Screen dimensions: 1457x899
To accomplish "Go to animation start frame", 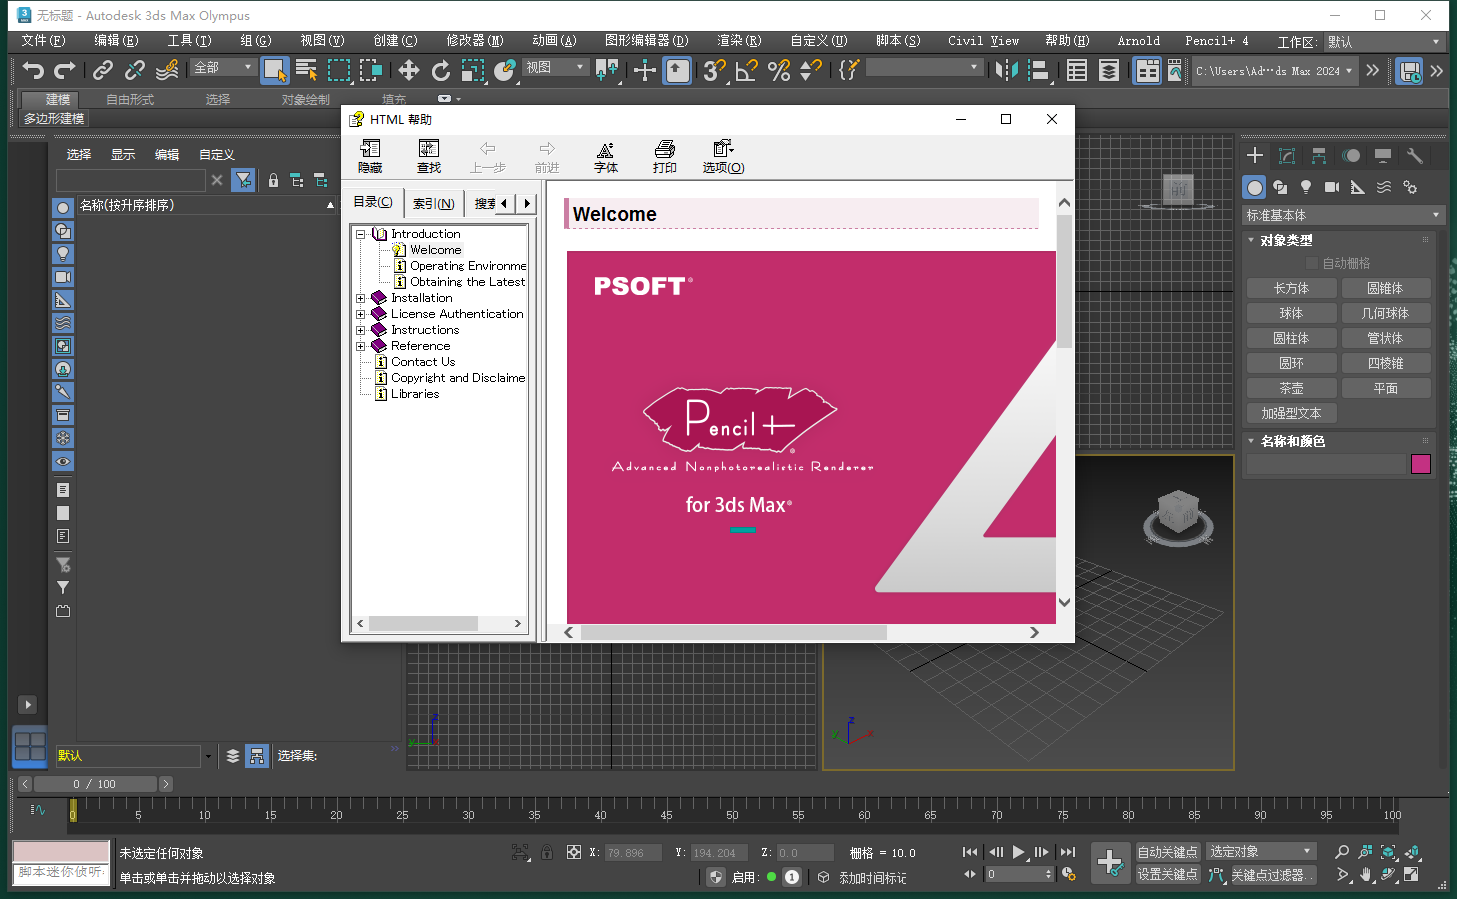I will (x=970, y=852).
